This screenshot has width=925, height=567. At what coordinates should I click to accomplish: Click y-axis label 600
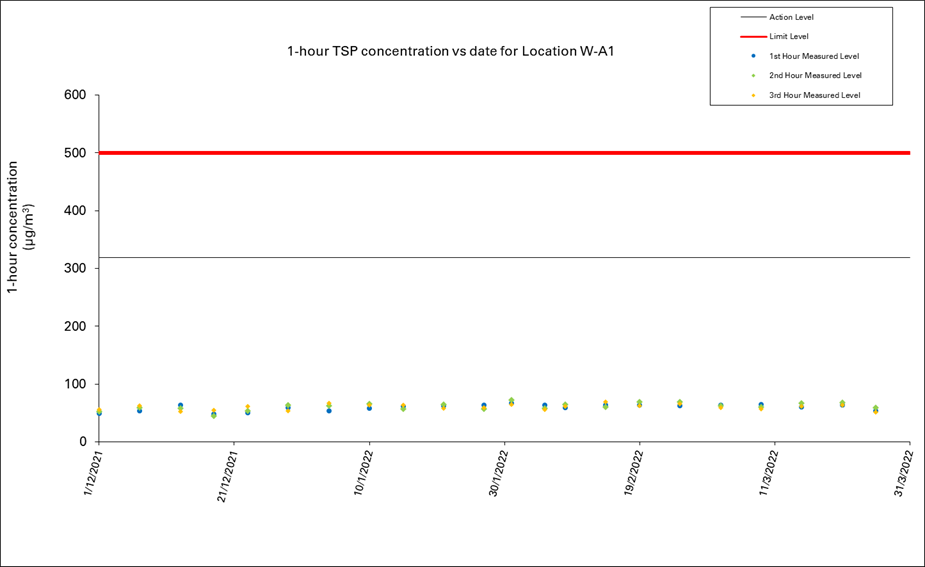click(75, 95)
